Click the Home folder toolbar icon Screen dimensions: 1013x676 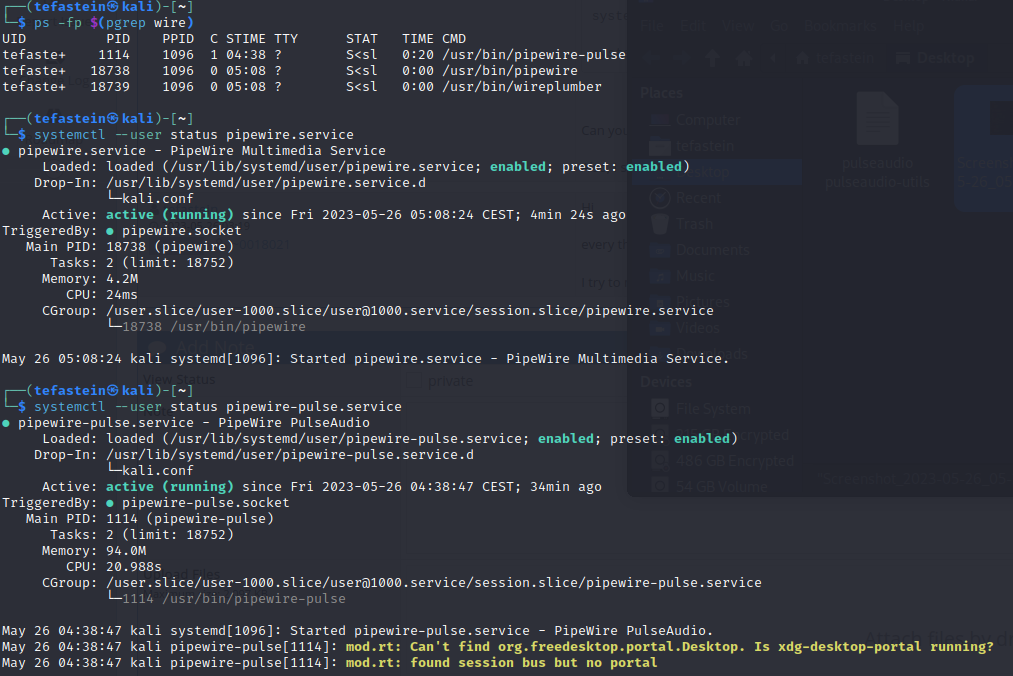pyautogui.click(x=745, y=58)
